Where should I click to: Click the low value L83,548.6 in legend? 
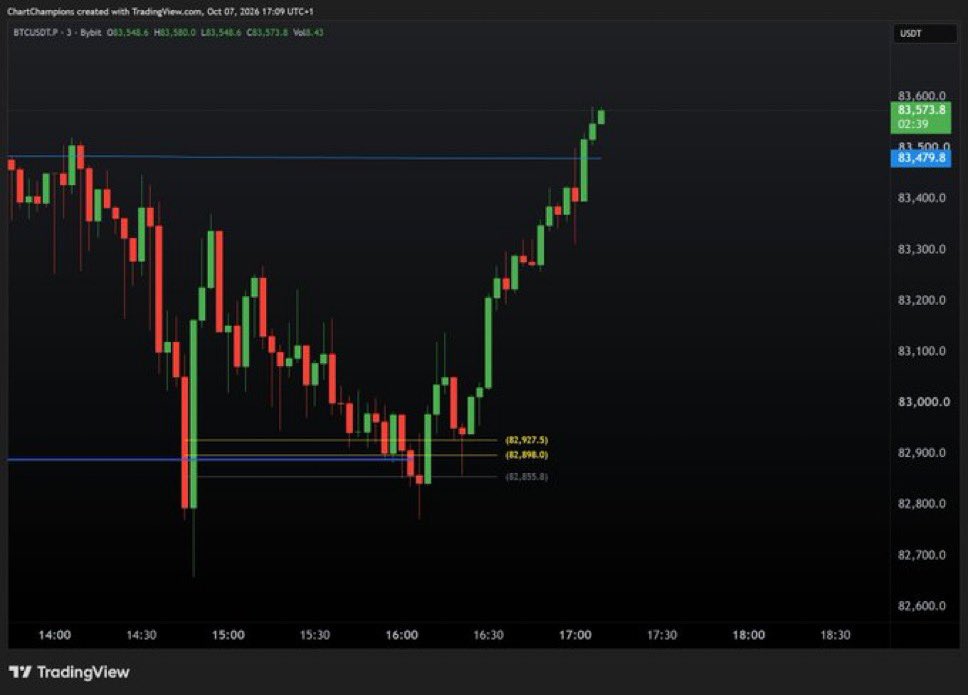coord(221,32)
